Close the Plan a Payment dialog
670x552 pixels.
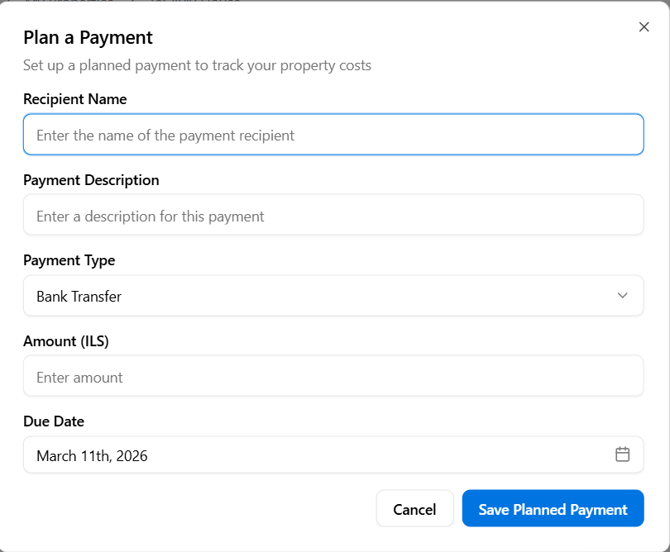coord(644,27)
